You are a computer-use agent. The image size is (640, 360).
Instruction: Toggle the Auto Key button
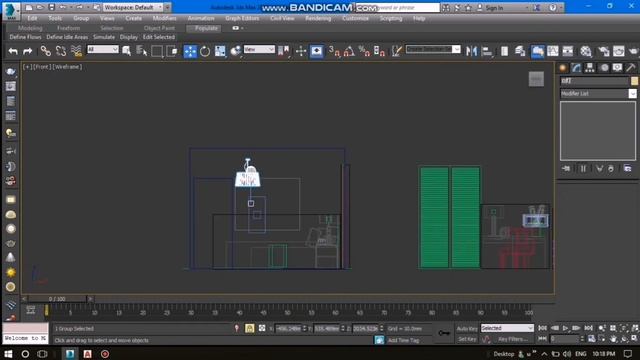click(x=467, y=329)
